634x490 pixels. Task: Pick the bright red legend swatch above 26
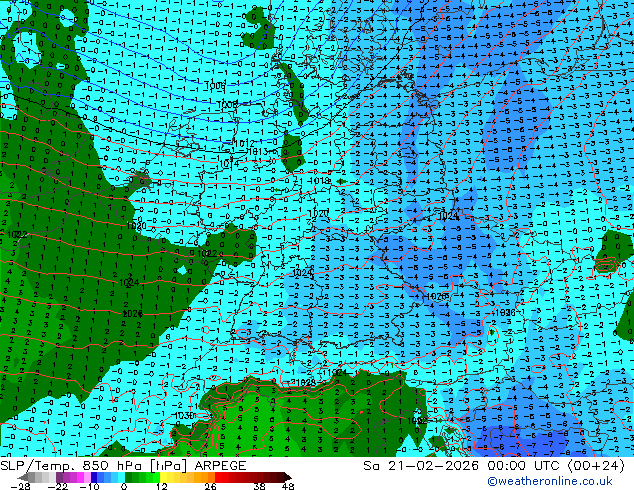pyautogui.click(x=218, y=477)
